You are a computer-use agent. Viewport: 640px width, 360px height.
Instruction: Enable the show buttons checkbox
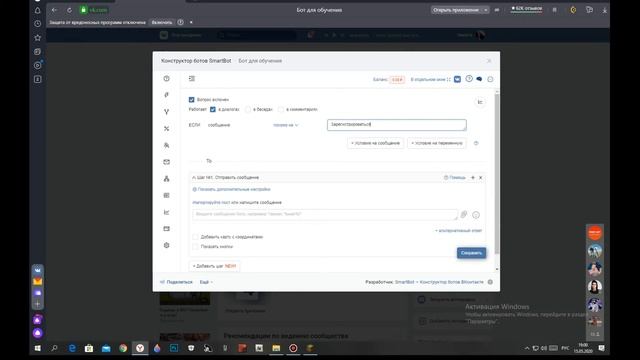(196, 247)
